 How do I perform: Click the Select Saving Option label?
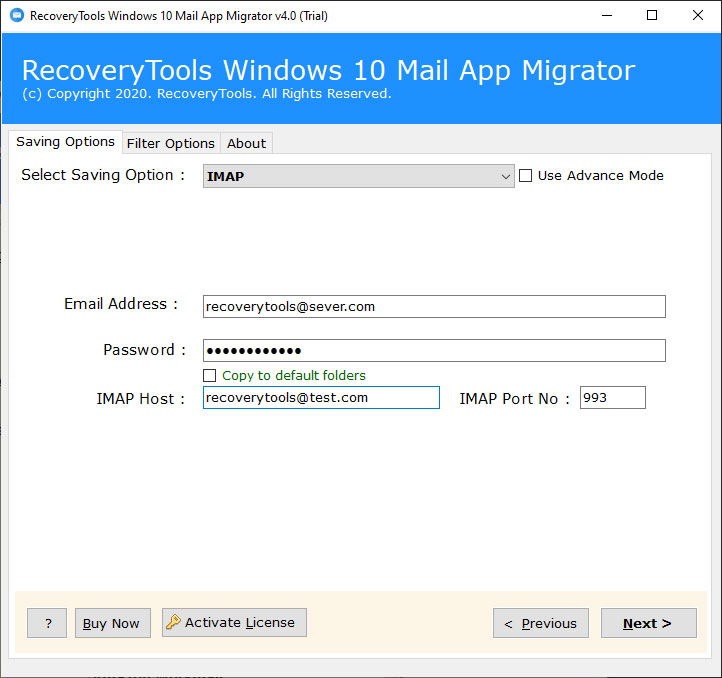[103, 175]
